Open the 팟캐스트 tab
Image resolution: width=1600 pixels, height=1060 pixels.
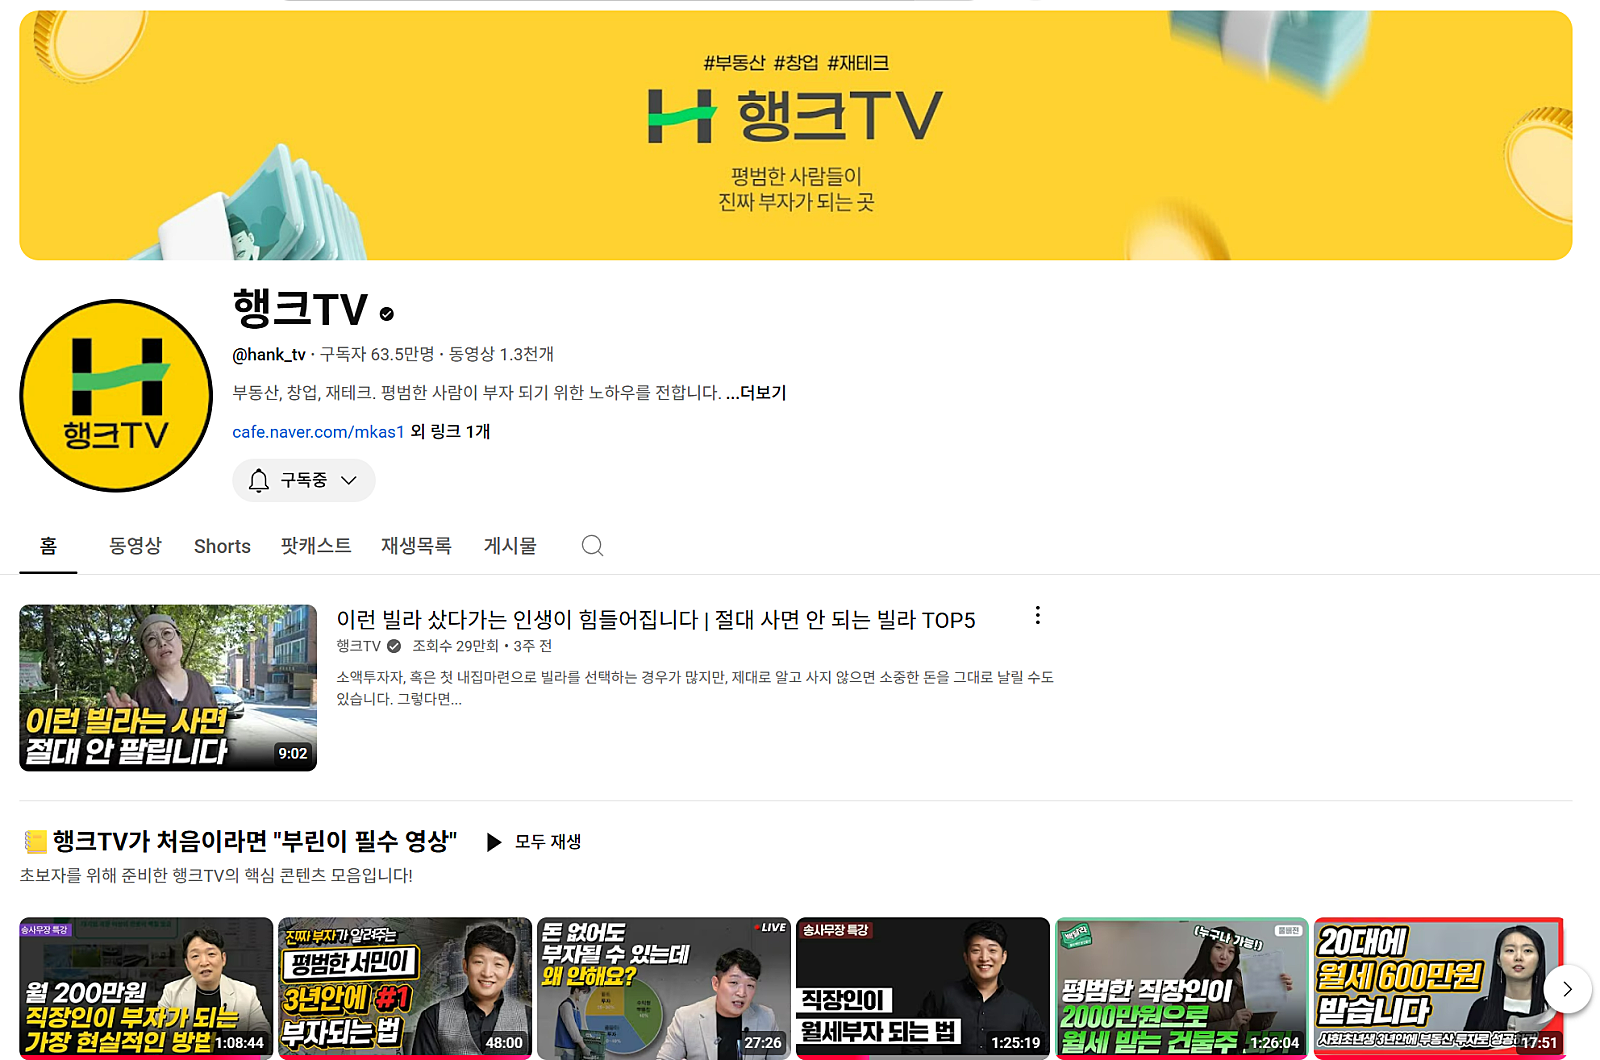coord(316,546)
